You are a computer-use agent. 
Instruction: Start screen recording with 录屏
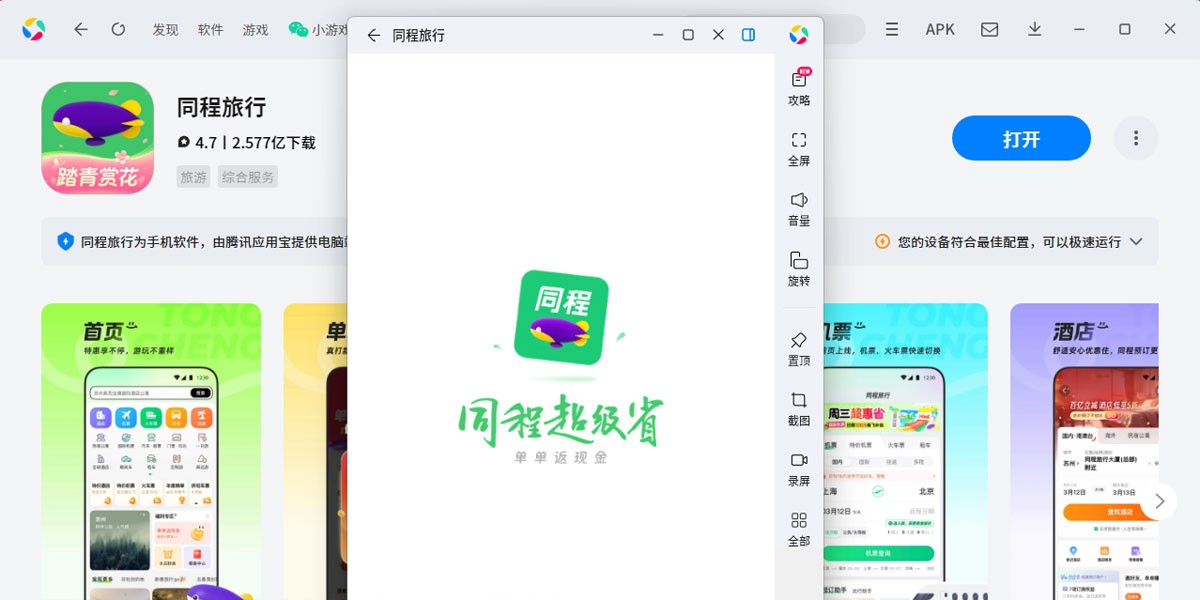[x=799, y=468]
